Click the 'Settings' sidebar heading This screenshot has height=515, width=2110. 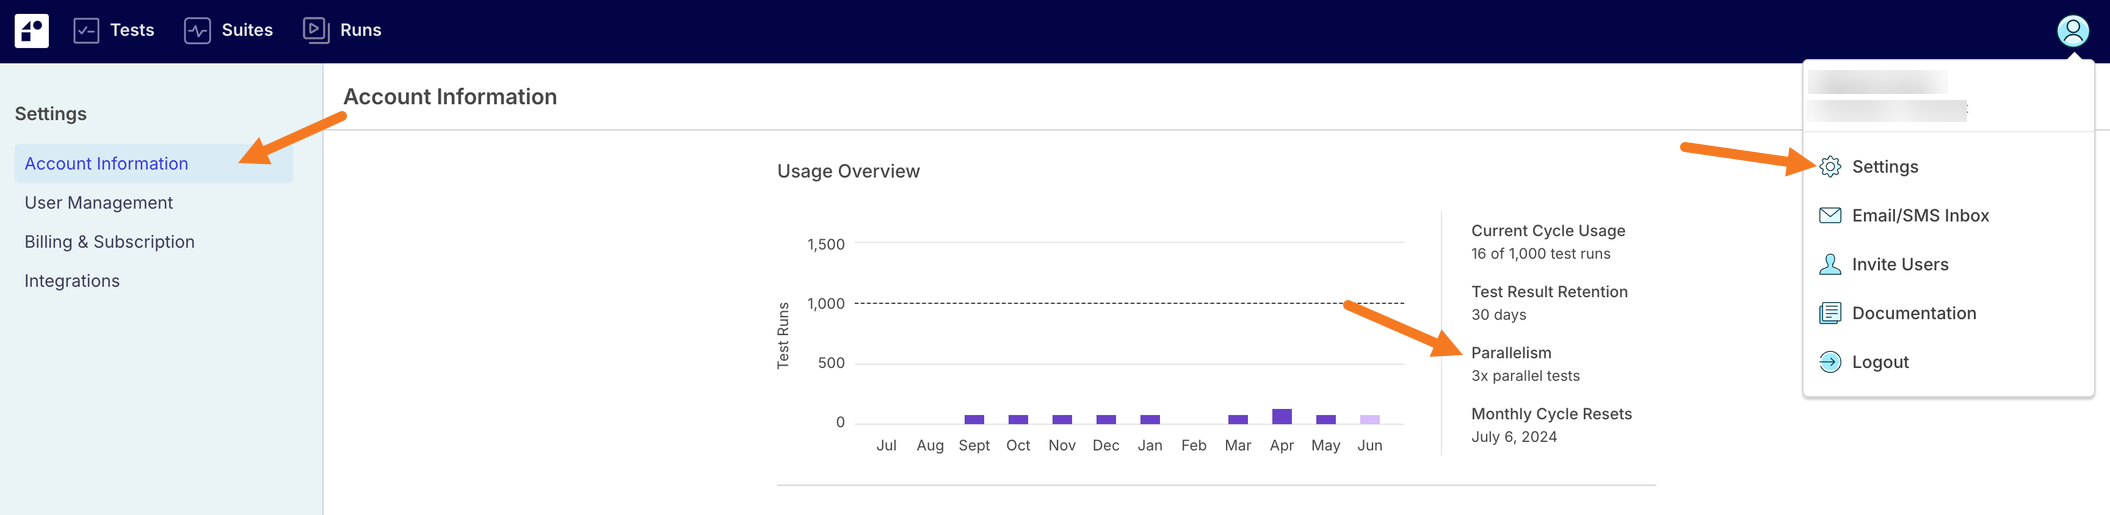(x=51, y=114)
